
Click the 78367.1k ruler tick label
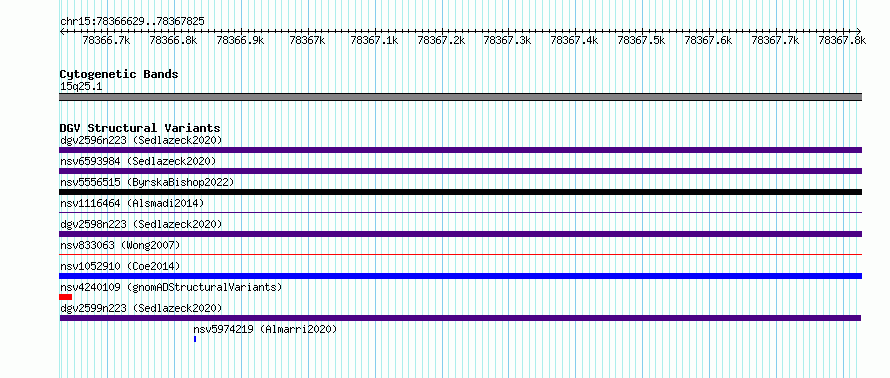[x=374, y=40]
